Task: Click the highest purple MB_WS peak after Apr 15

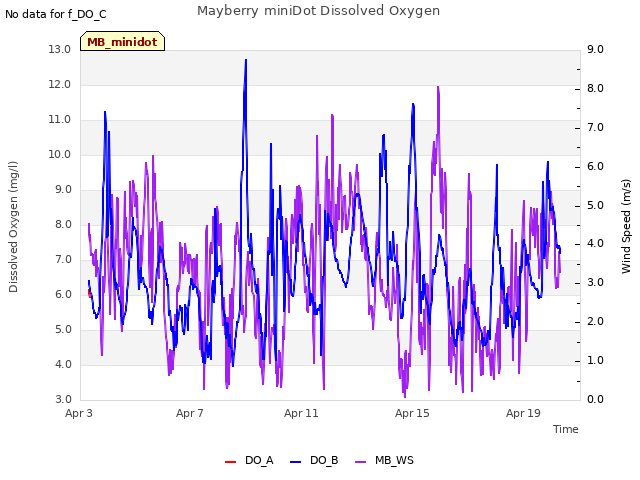Action: pos(438,87)
